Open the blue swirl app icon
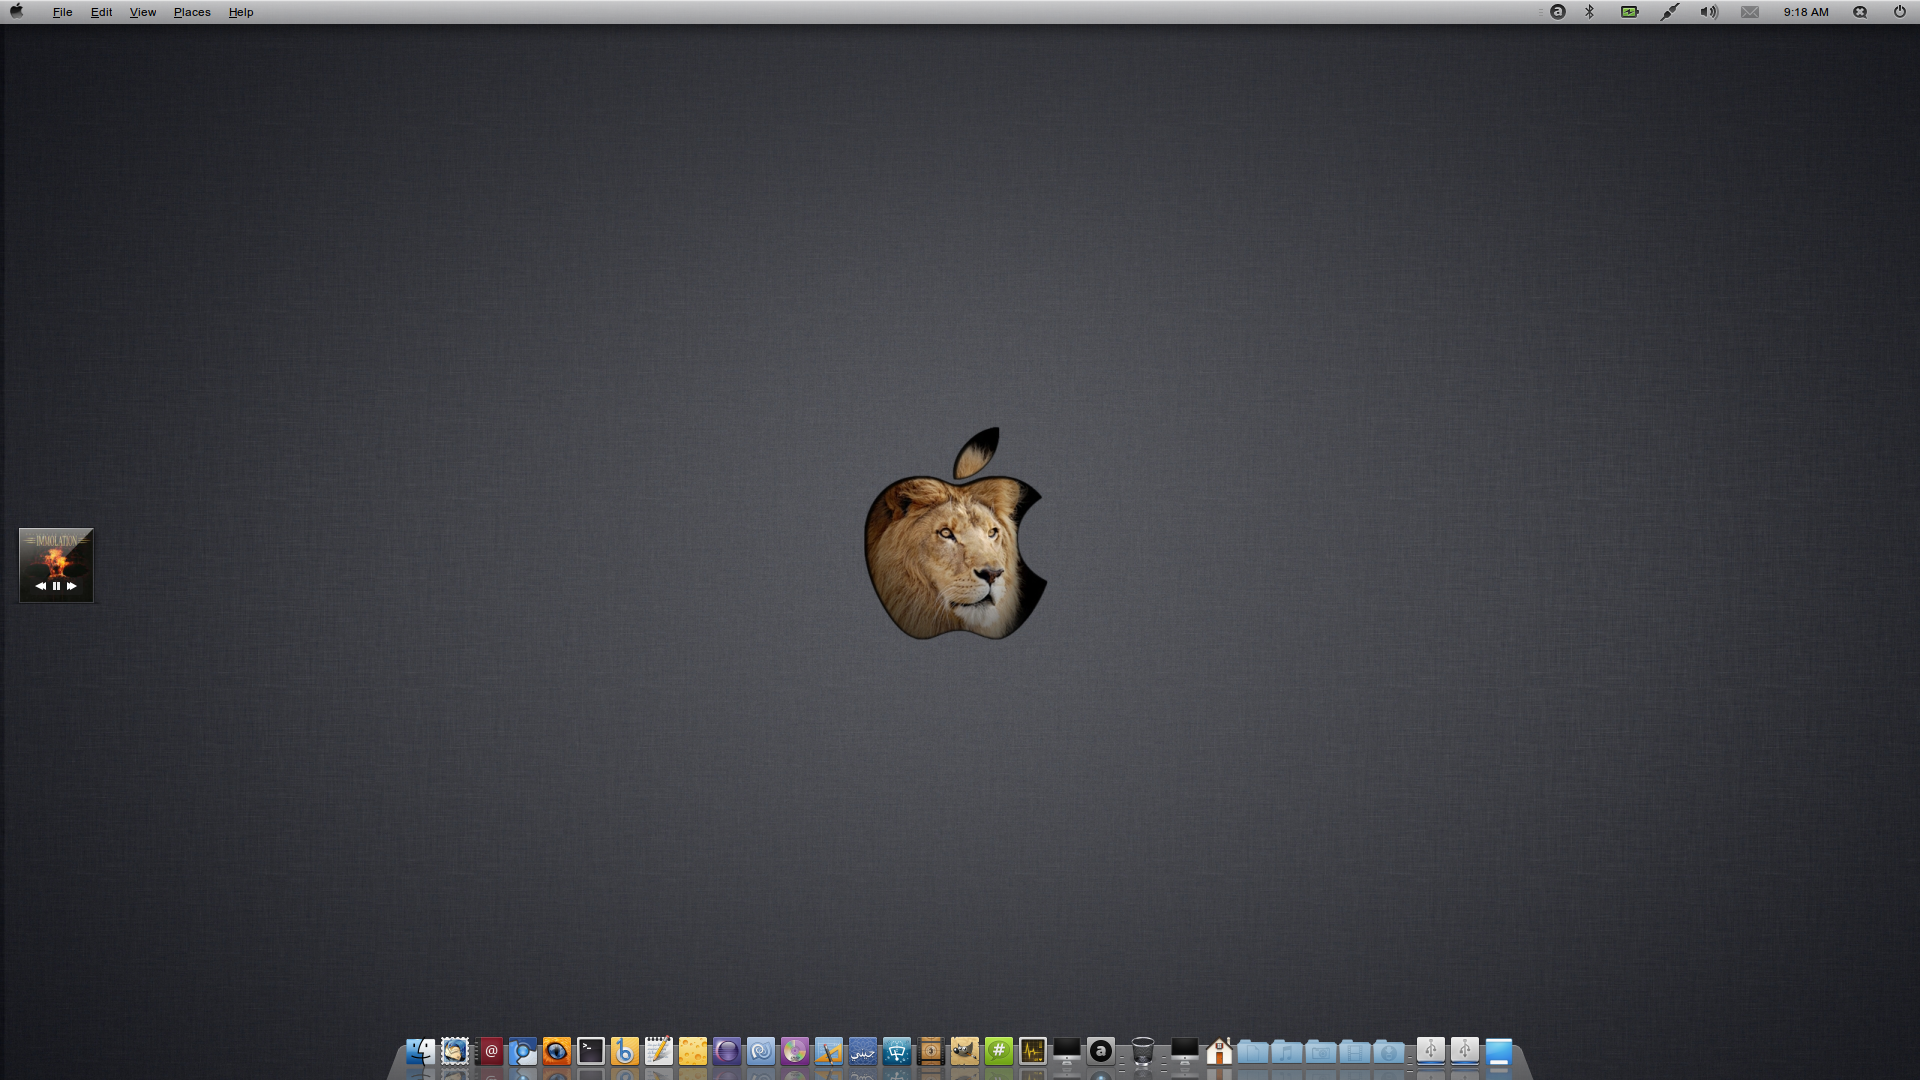 [761, 1052]
